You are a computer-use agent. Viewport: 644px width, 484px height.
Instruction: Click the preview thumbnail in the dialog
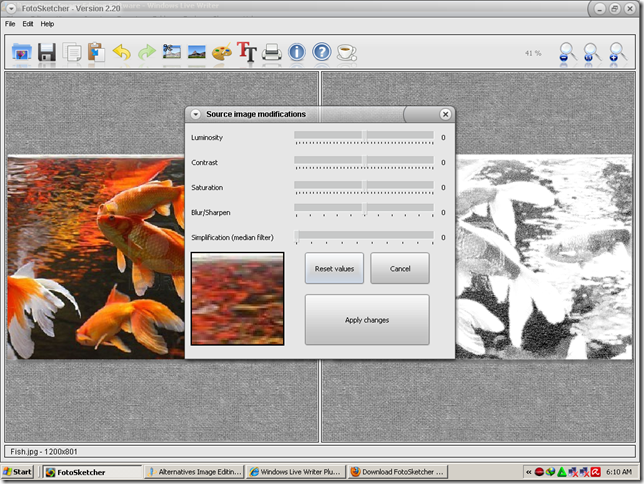(238, 298)
